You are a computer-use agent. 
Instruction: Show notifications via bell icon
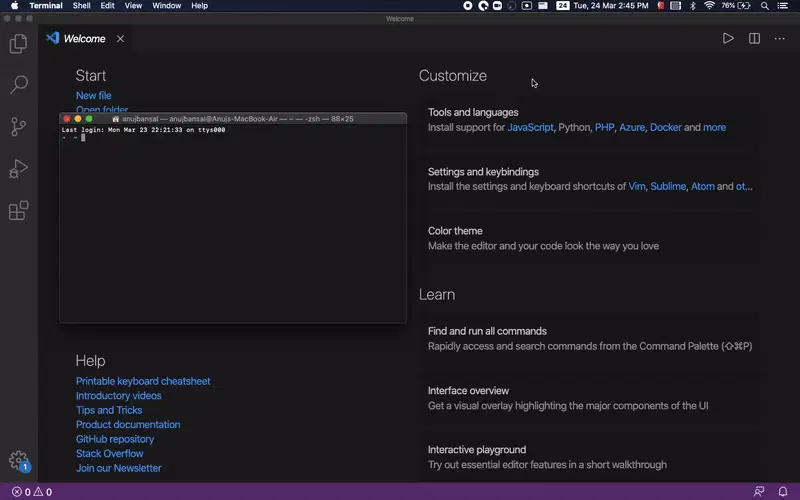coord(783,492)
